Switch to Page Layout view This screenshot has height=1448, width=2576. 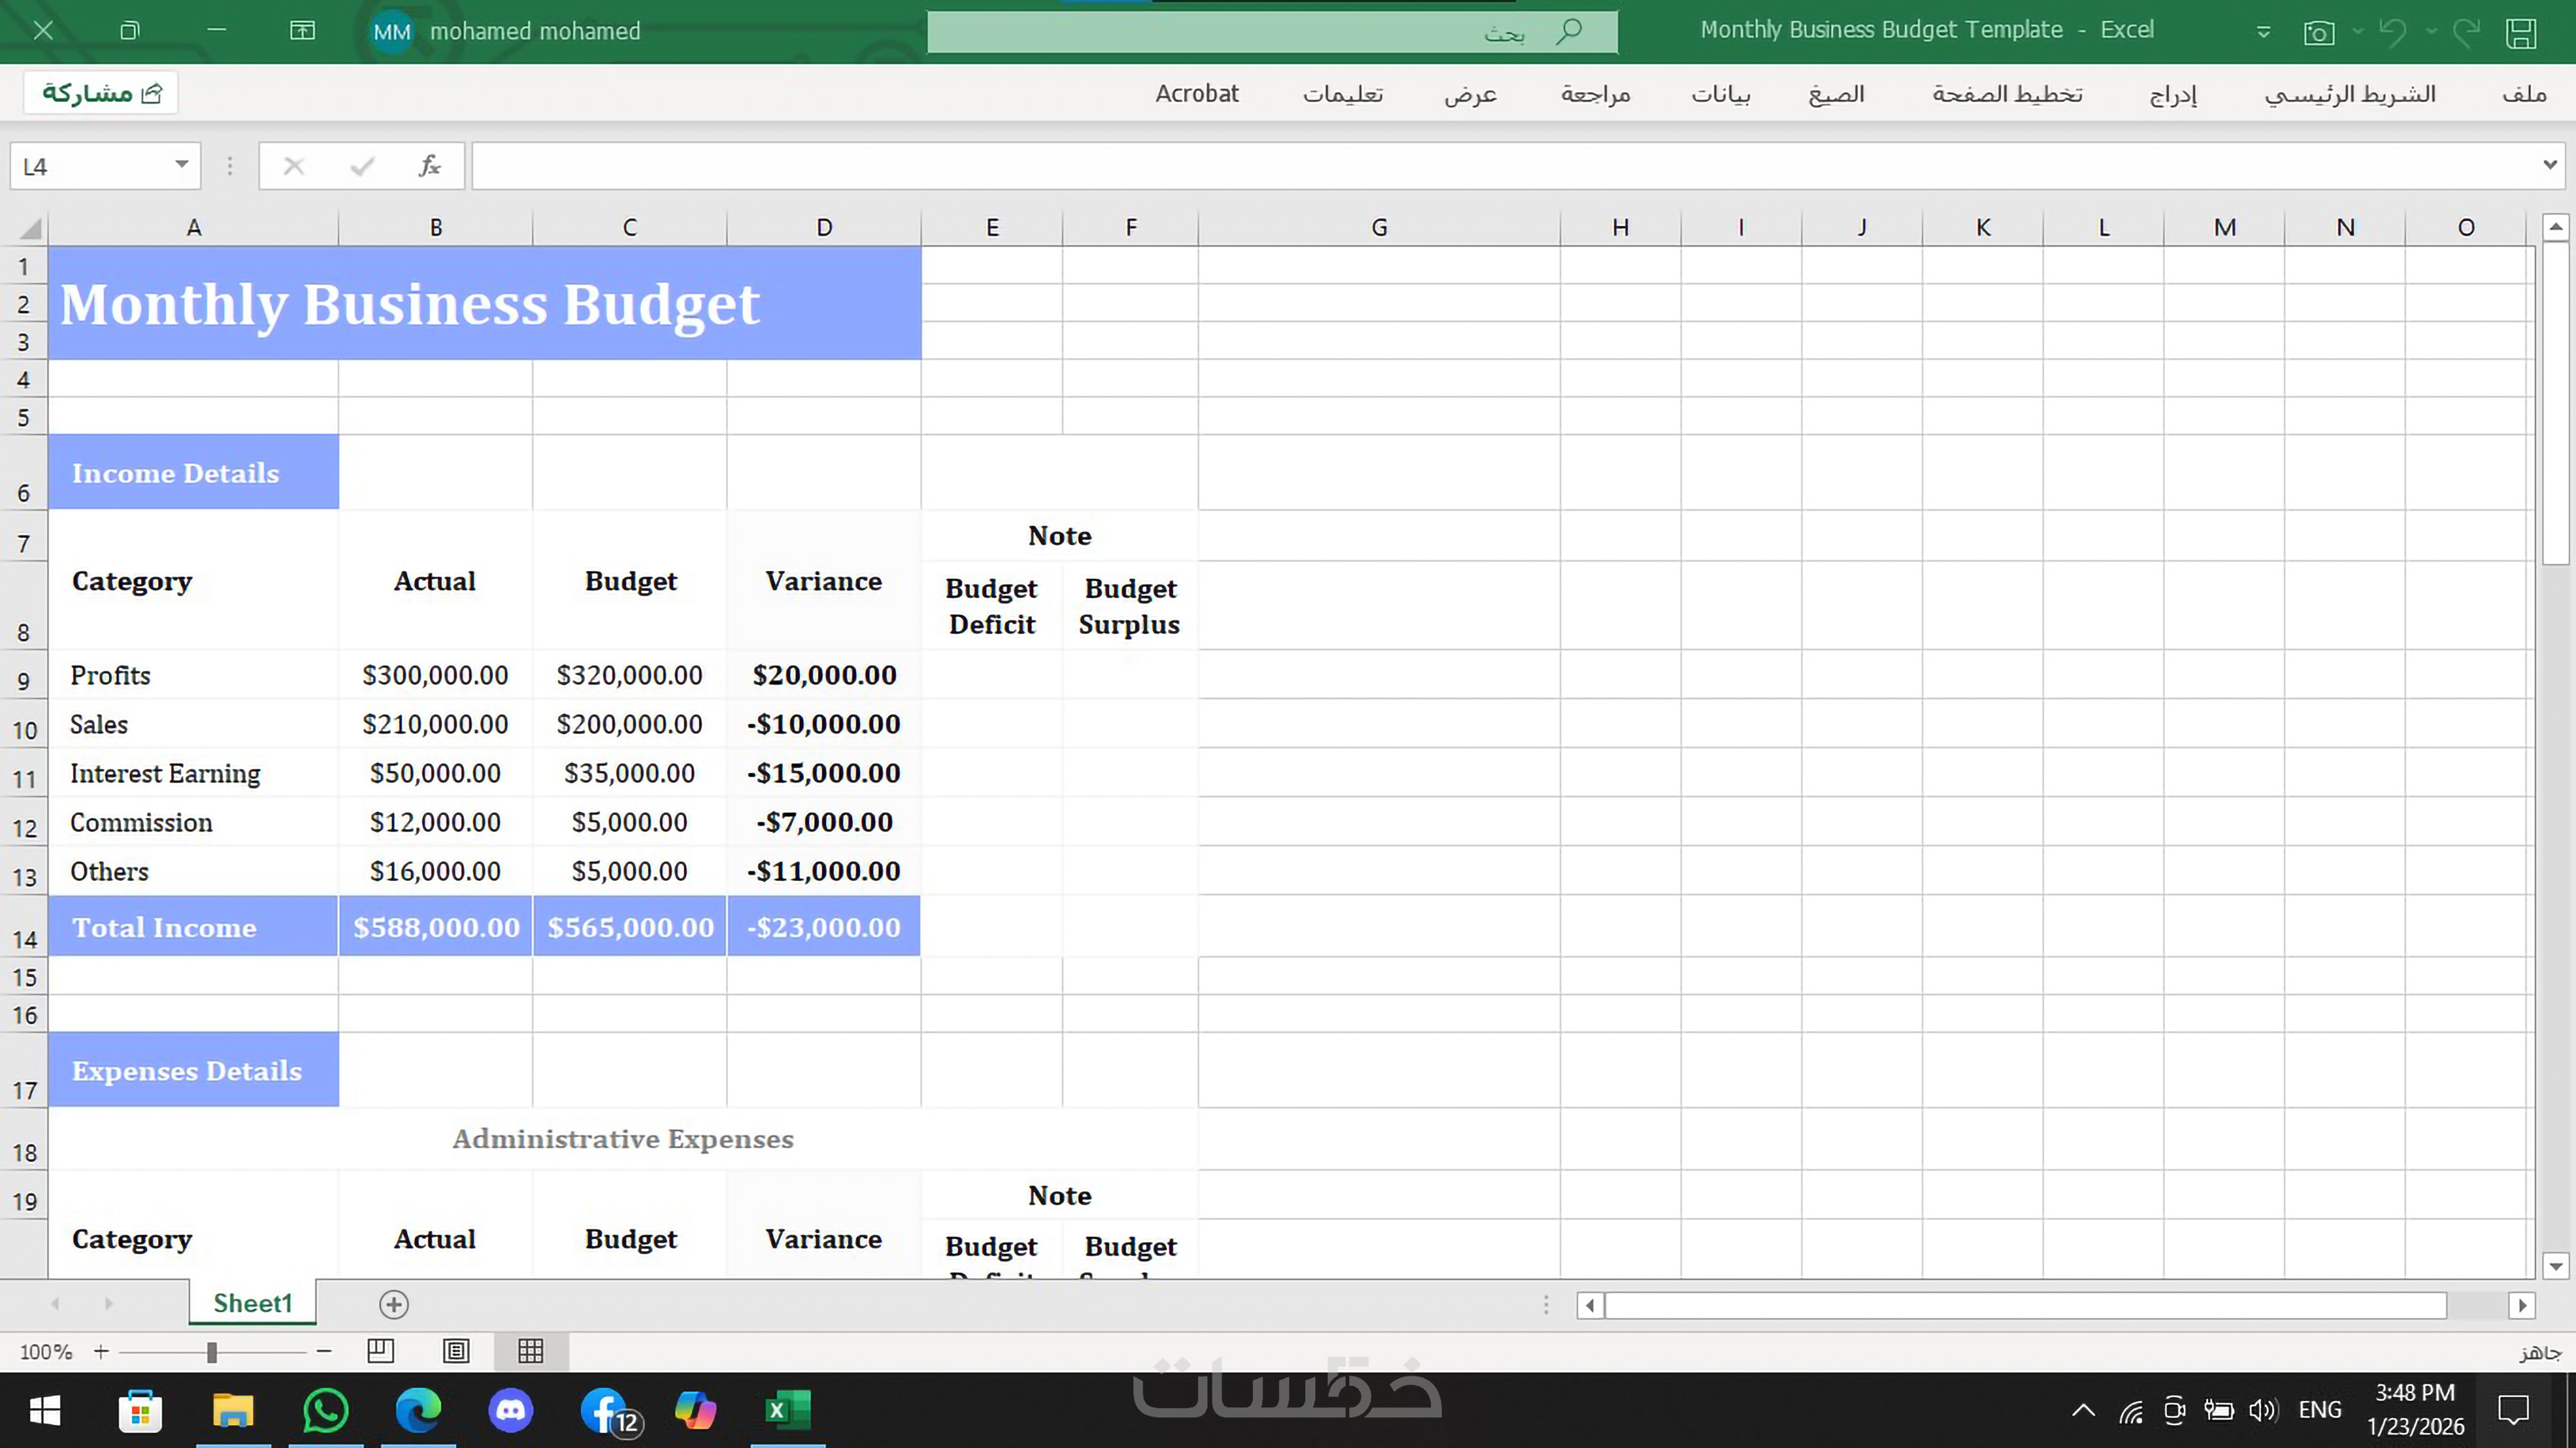tap(456, 1352)
